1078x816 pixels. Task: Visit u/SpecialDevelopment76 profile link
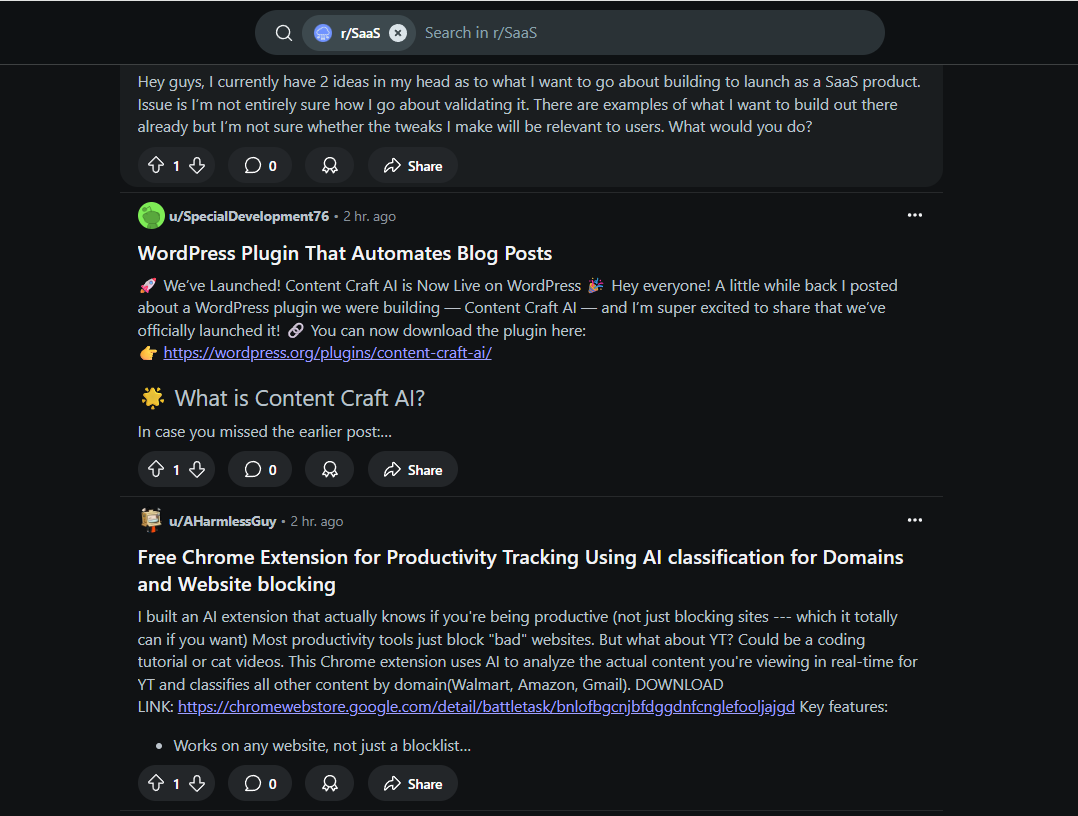[249, 216]
